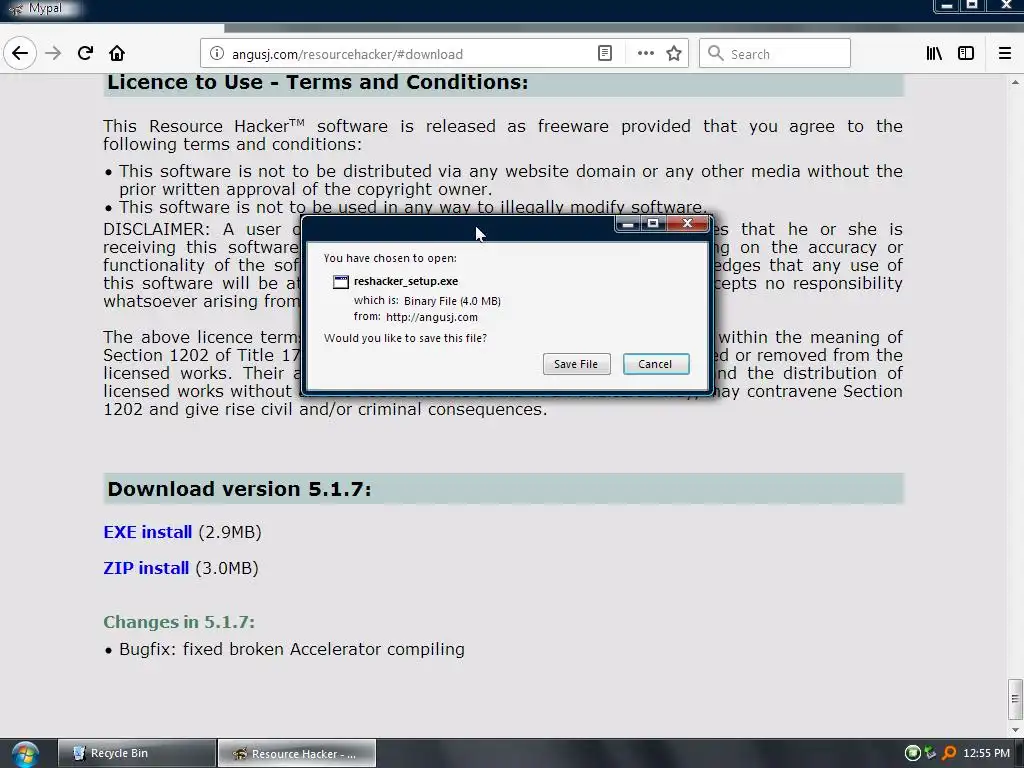Open the Windows Start orb
Image resolution: width=1024 pixels, height=768 pixels.
click(24, 754)
